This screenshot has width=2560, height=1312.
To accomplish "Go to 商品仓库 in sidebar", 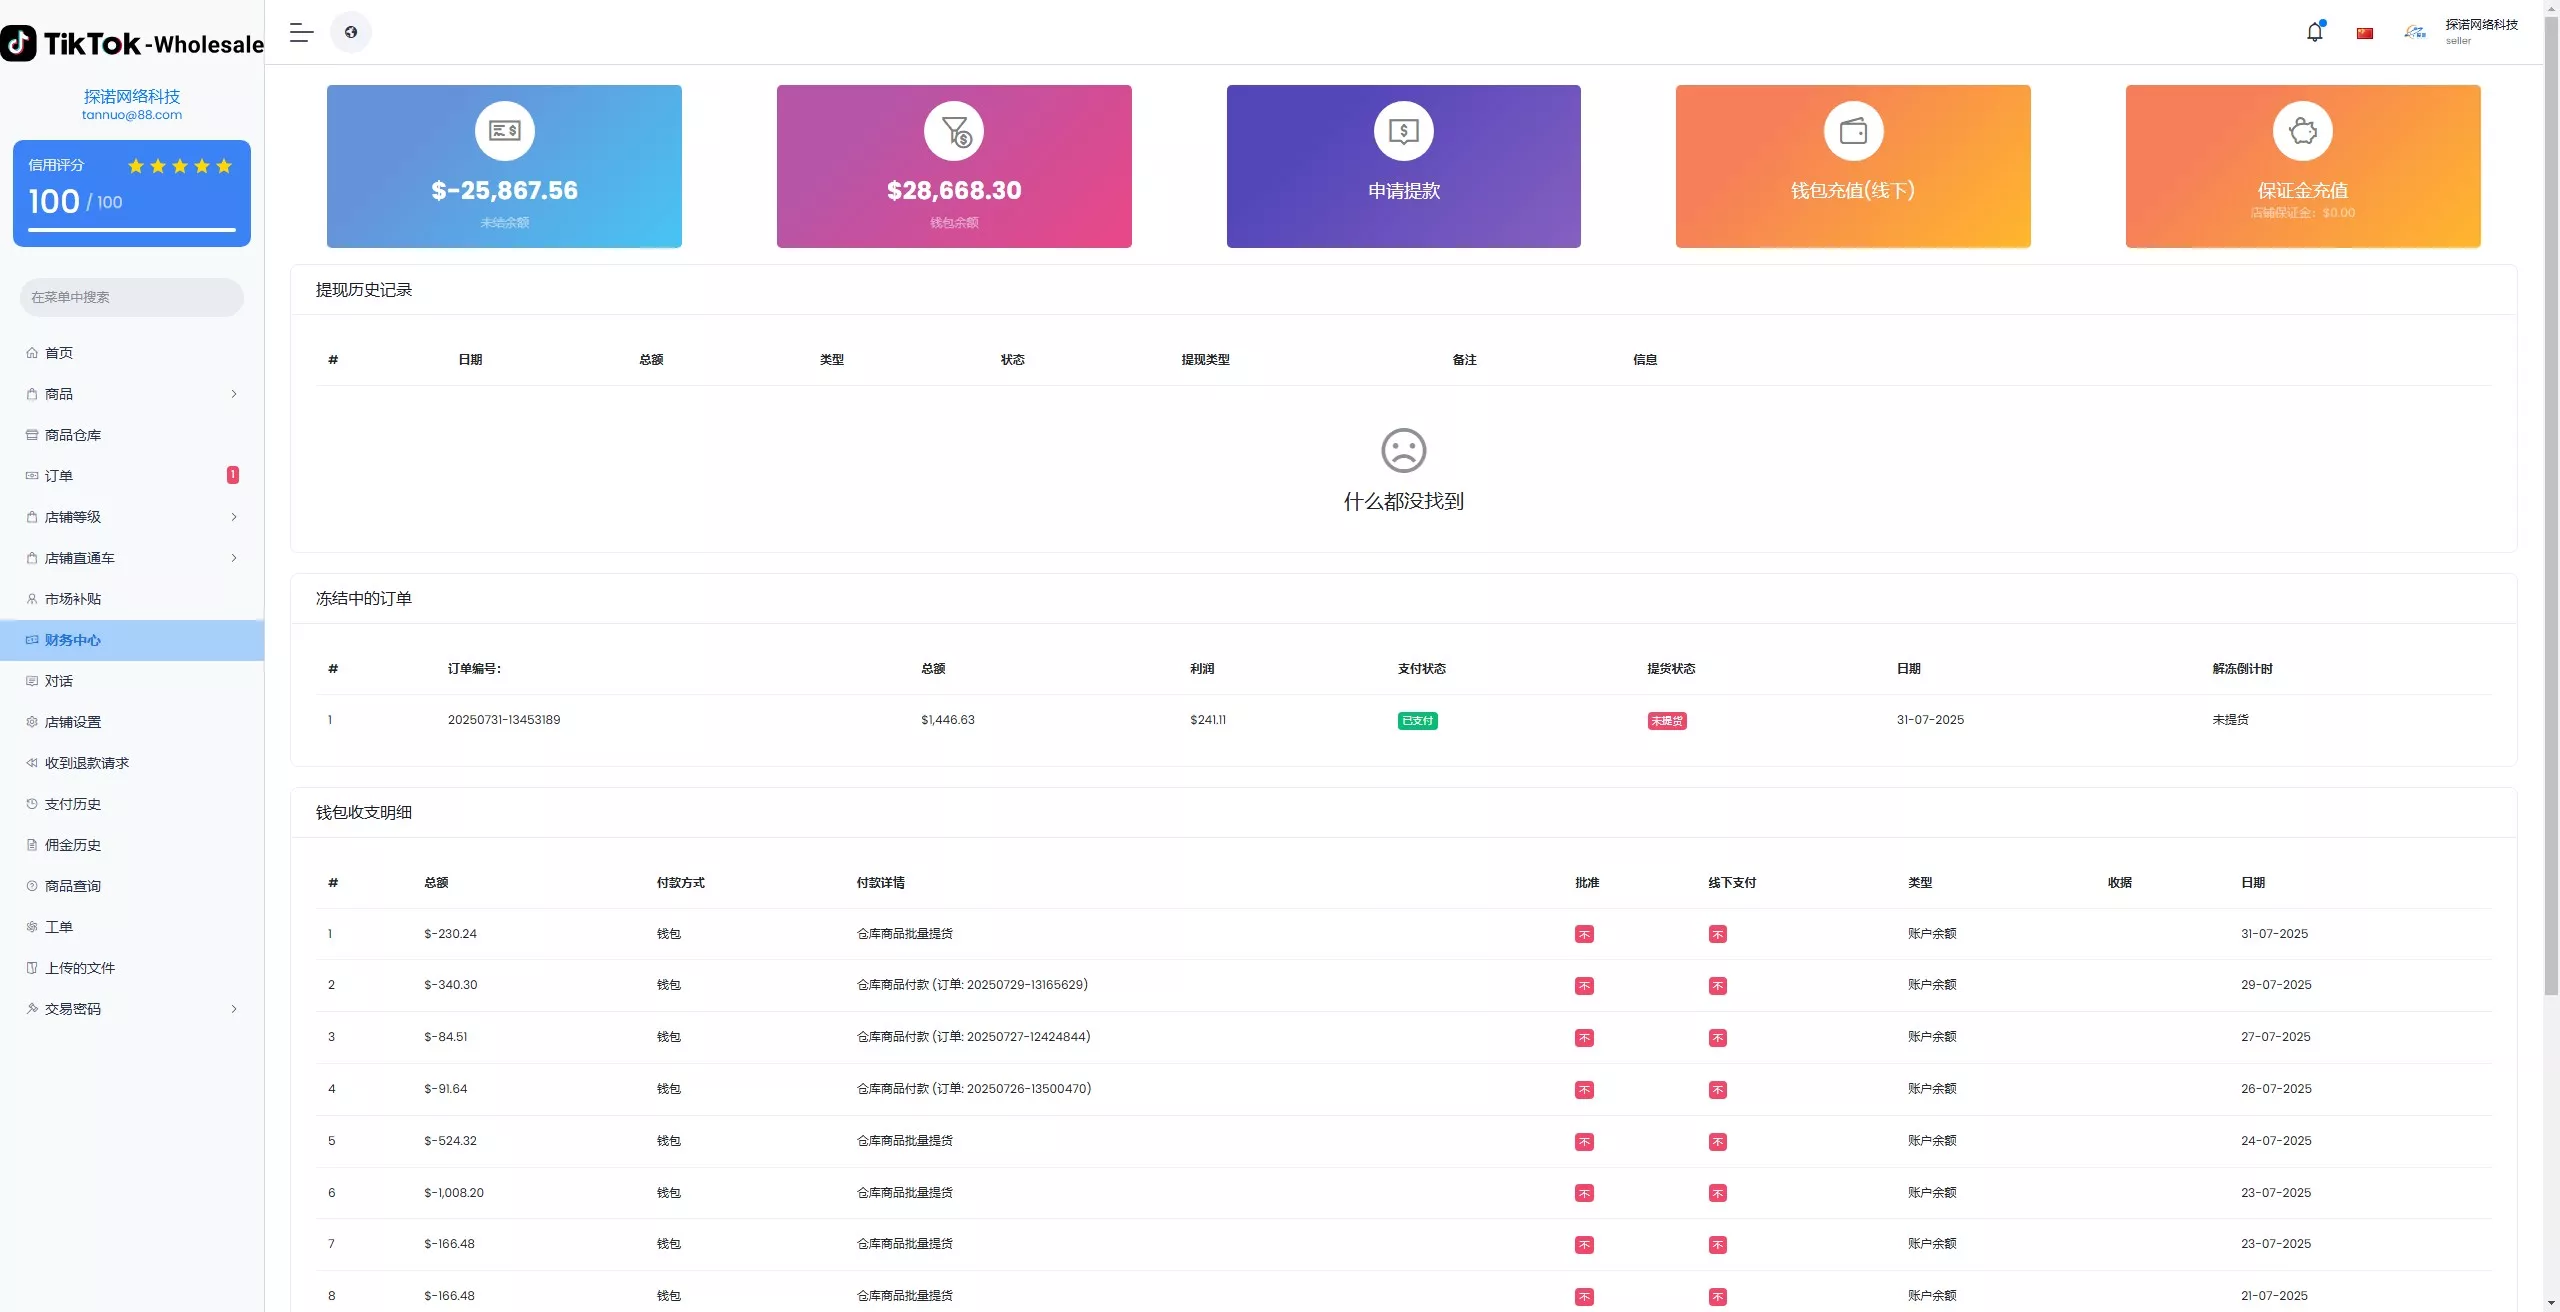I will click(73, 435).
